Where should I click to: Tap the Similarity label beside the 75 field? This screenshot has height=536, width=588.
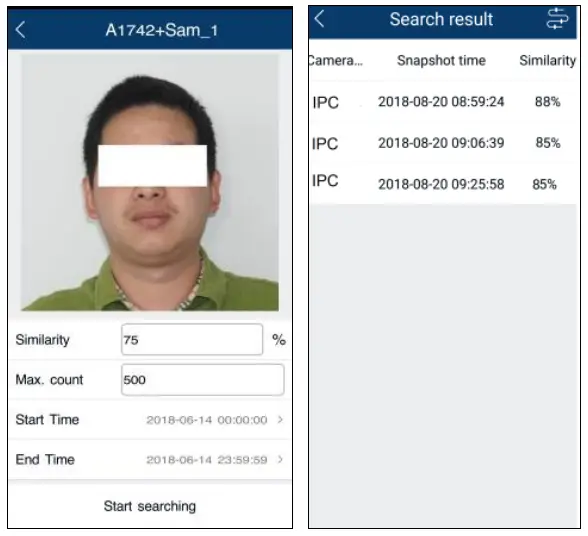42,340
